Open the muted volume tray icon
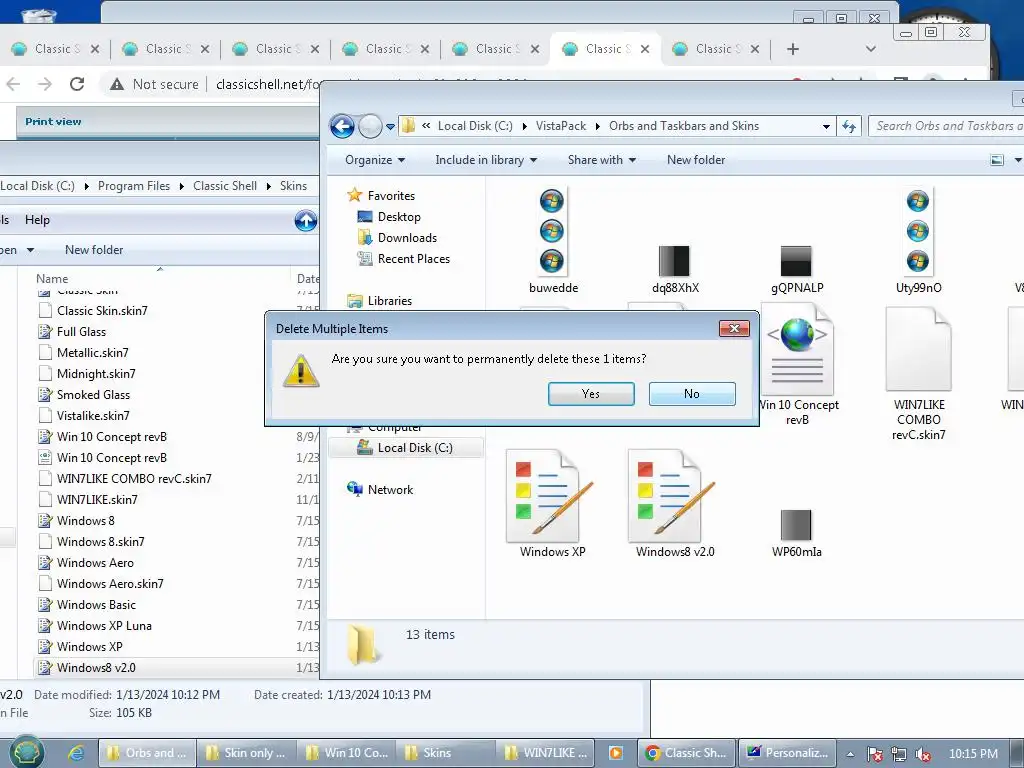This screenshot has height=768, width=1024. tap(923, 754)
